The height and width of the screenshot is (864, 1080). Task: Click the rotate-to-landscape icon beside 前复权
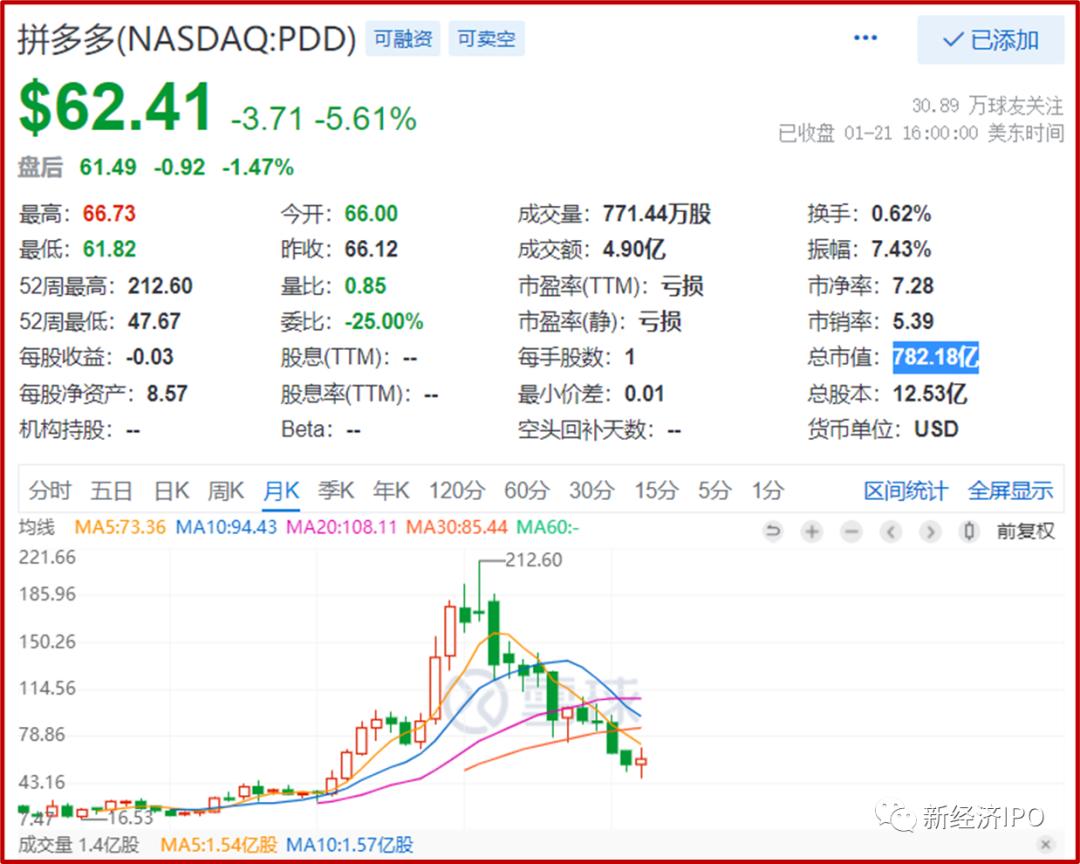[x=968, y=532]
